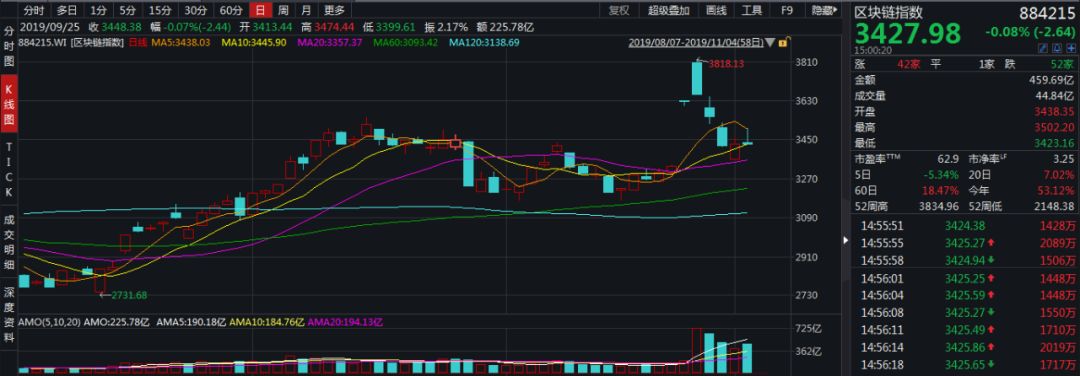The width and height of the screenshot is (1080, 376).
Task: Open the 工具 tools menu
Action: click(x=751, y=10)
